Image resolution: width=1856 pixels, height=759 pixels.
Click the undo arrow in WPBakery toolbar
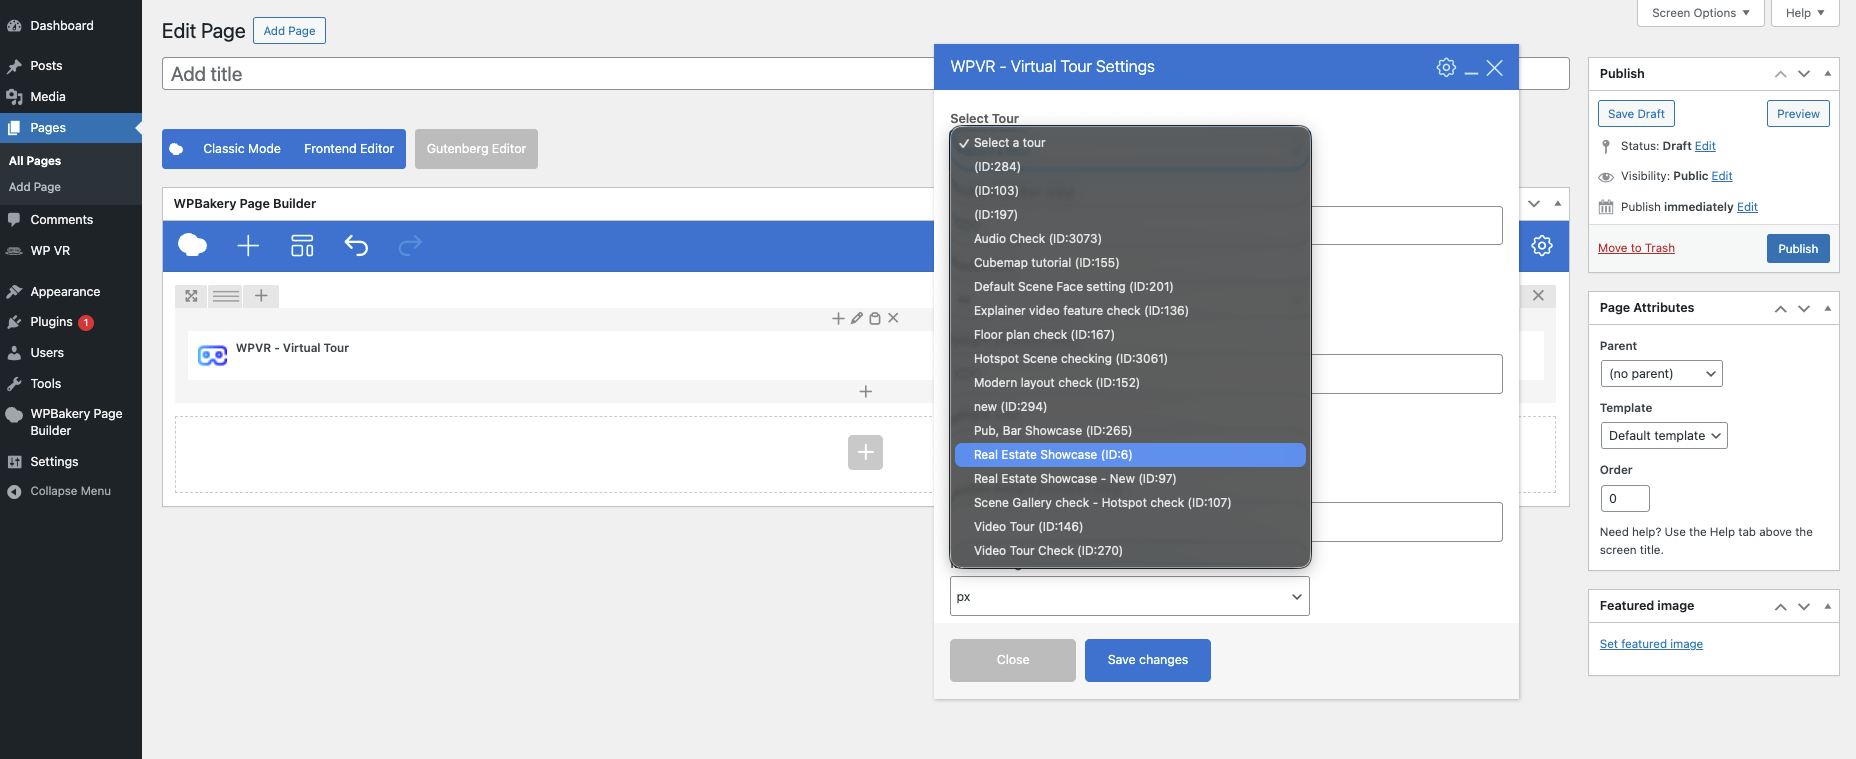(x=356, y=246)
